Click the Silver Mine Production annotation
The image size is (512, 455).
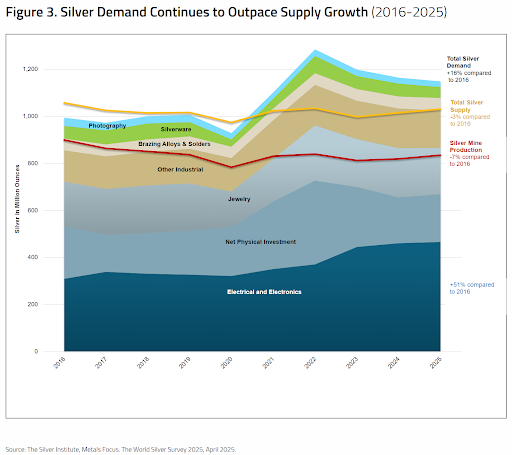469,153
